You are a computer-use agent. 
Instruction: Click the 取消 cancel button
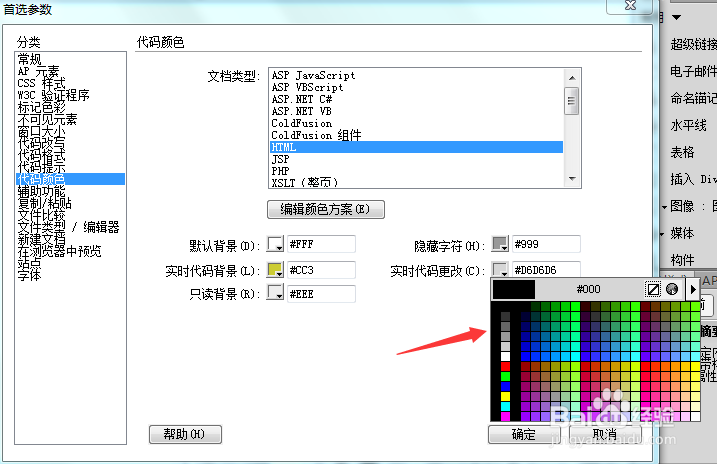pos(605,434)
